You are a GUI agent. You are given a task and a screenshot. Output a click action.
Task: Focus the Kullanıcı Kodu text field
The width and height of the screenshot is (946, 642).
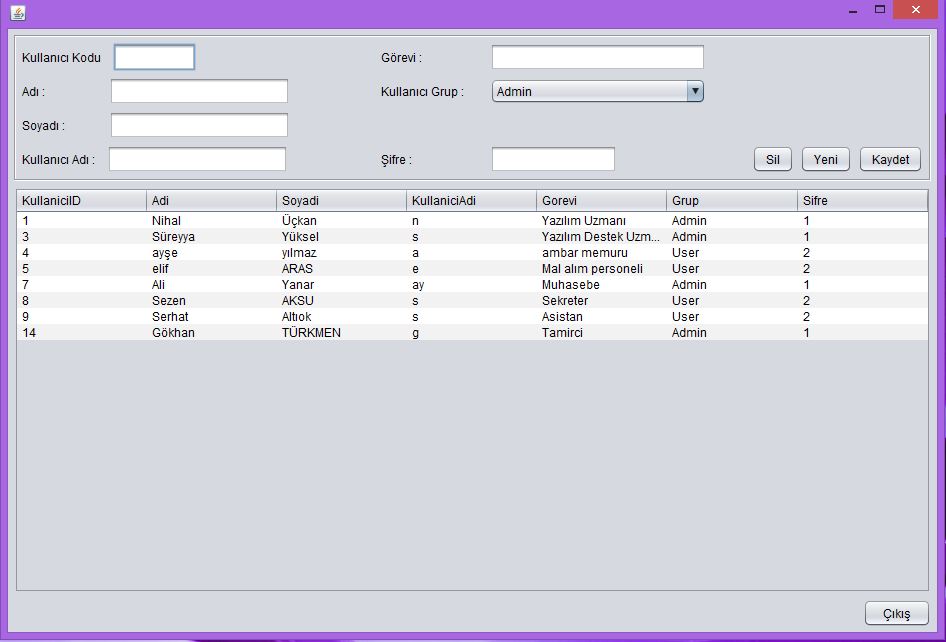point(154,58)
